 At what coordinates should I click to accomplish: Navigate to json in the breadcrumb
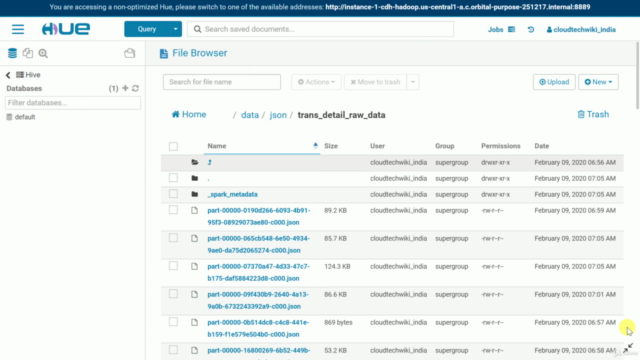click(278, 115)
